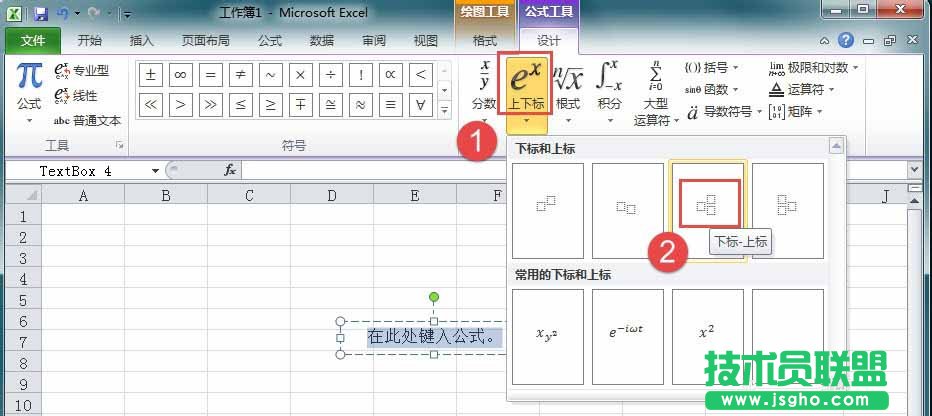Open the Equation (公式) pi gallery
Screen dimensions: 932x416
(x=29, y=92)
